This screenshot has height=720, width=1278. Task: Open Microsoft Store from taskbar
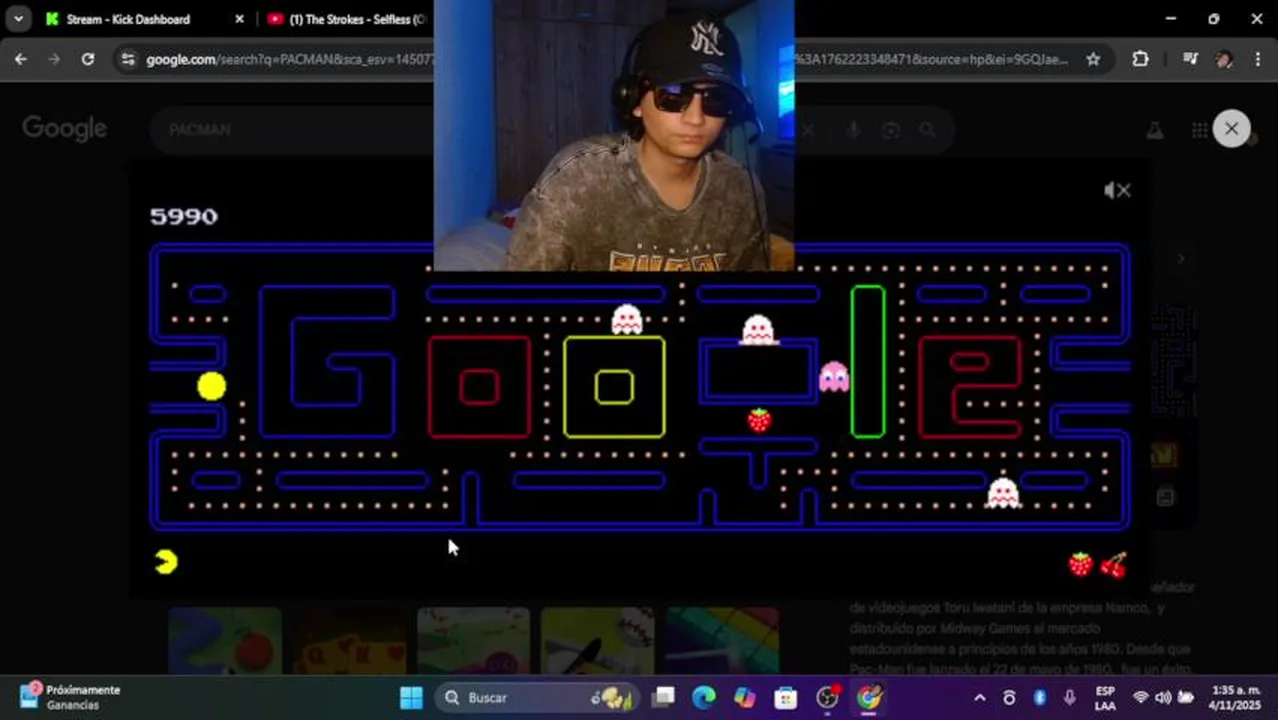786,697
